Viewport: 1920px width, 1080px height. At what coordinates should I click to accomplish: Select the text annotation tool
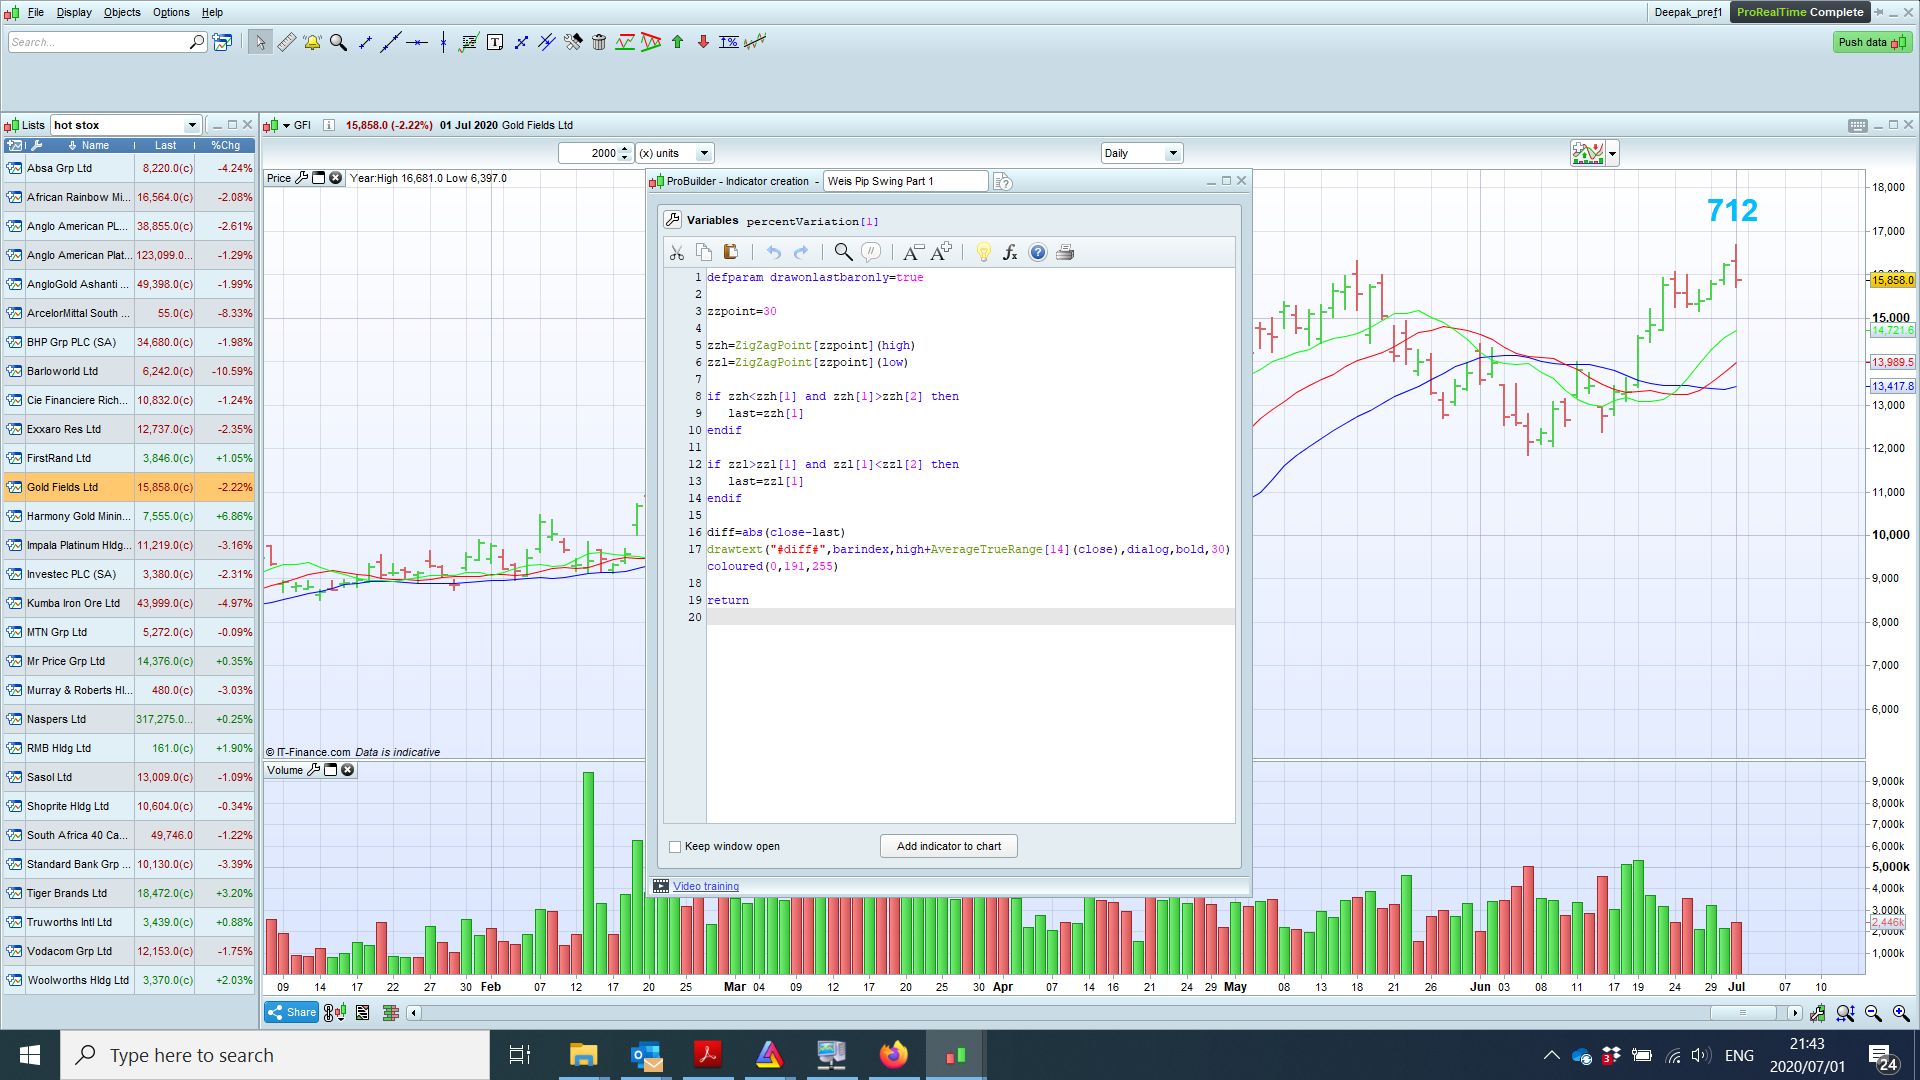coord(495,42)
